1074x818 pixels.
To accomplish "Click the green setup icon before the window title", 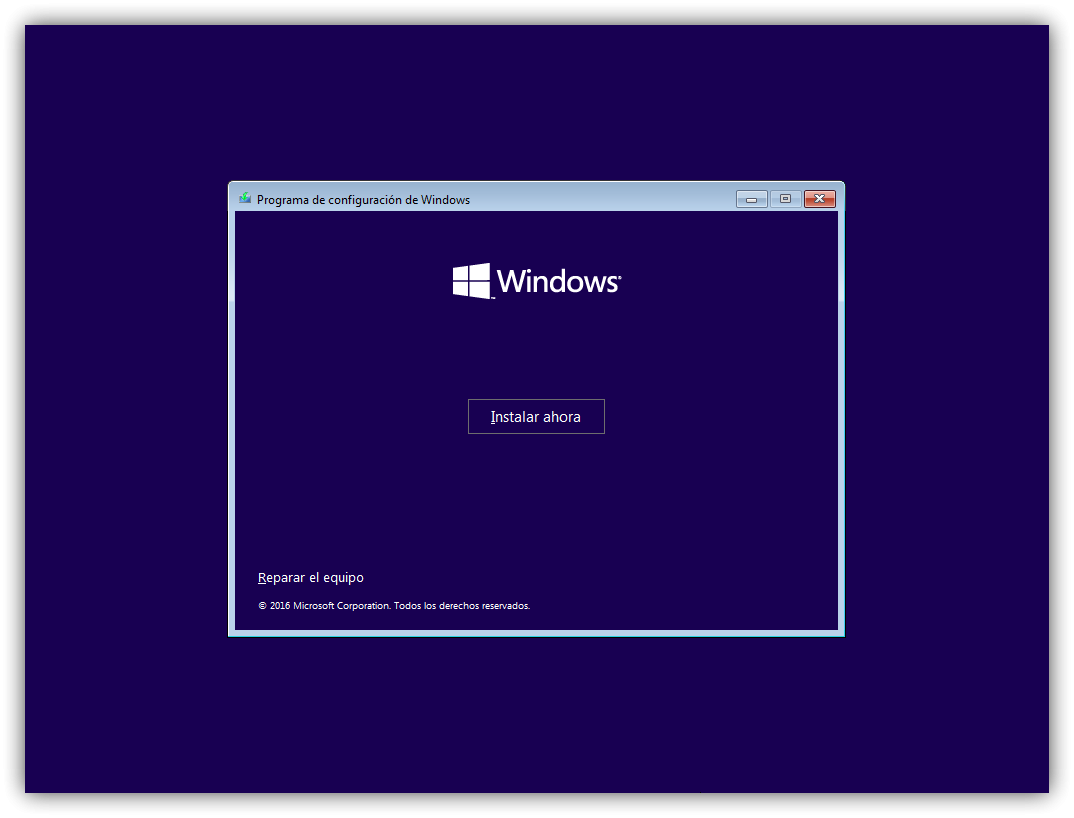I will (x=243, y=199).
